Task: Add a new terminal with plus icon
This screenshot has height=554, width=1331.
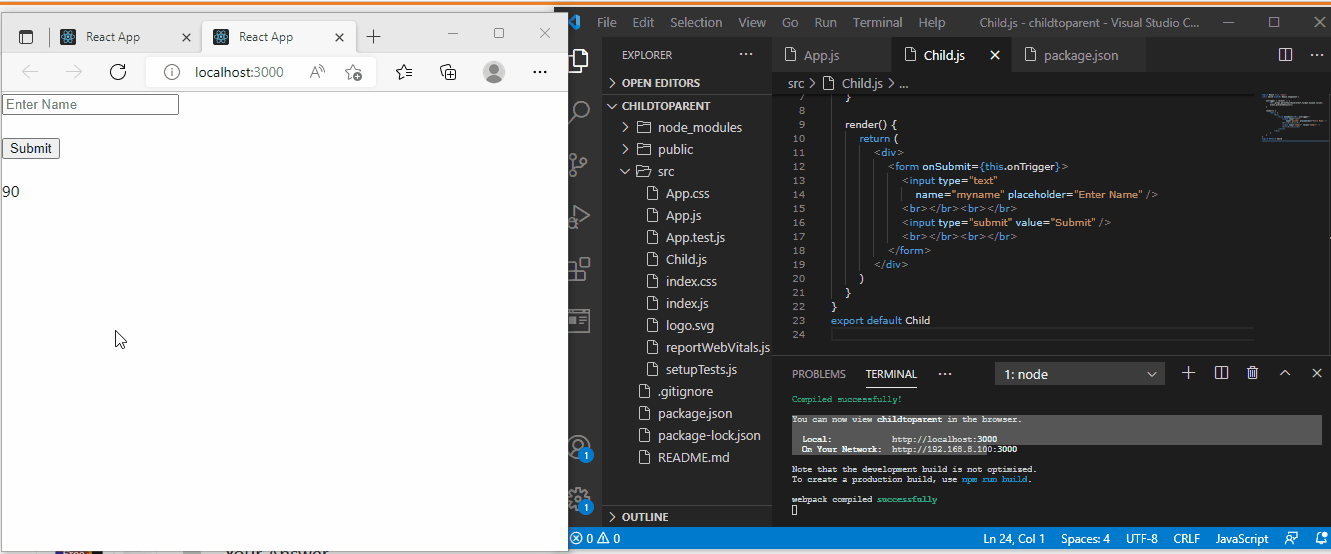Action: pos(1188,373)
